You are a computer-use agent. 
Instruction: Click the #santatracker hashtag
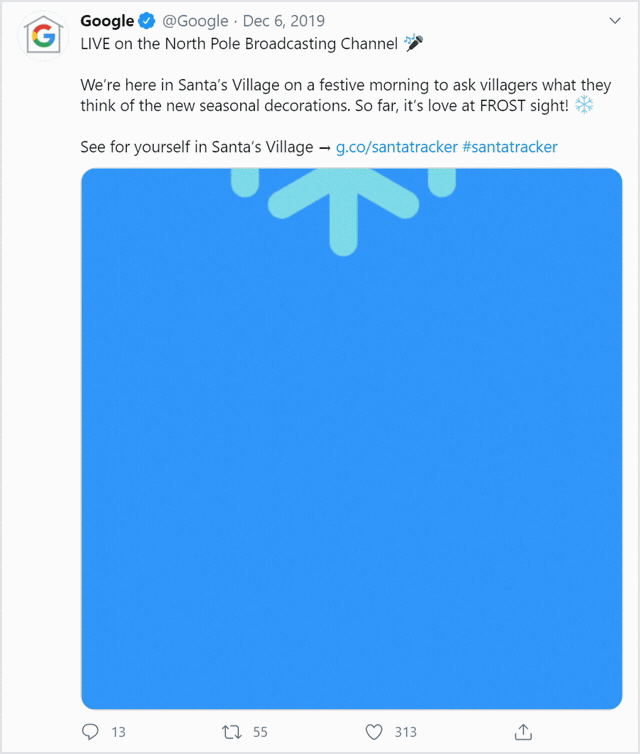coord(510,147)
